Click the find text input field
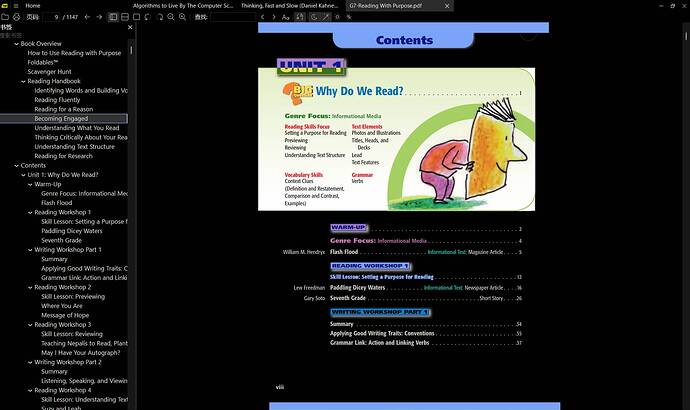The height and width of the screenshot is (410, 690). [x=233, y=17]
